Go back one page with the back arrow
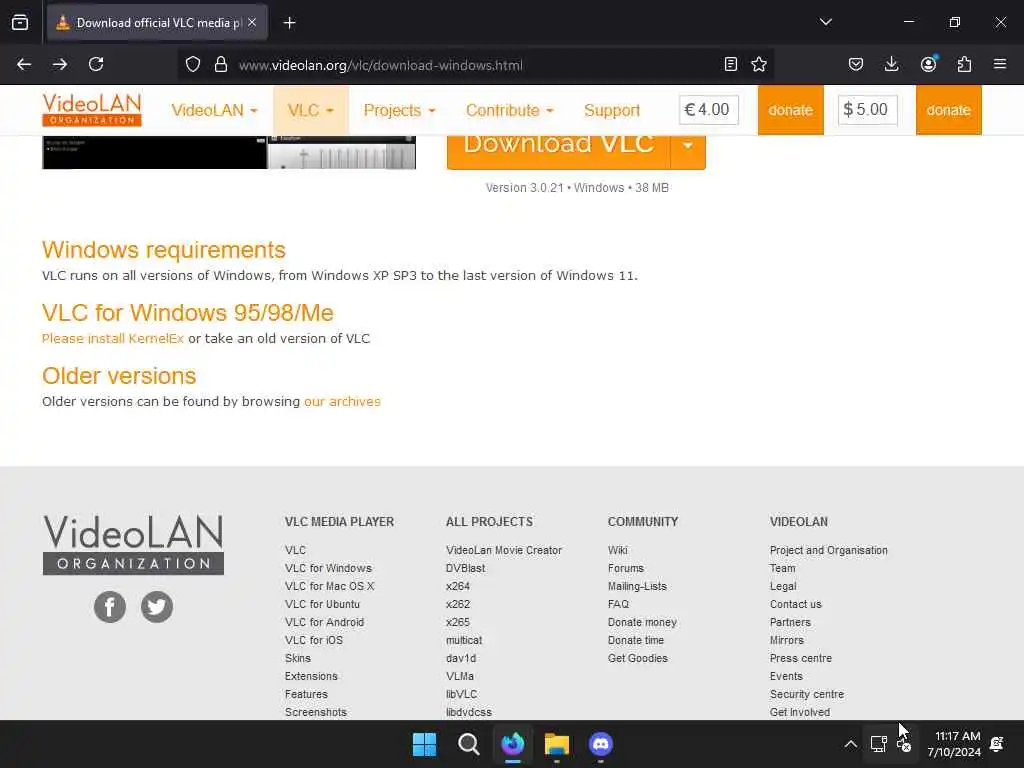Screen dimensions: 1024x768 click(24, 64)
